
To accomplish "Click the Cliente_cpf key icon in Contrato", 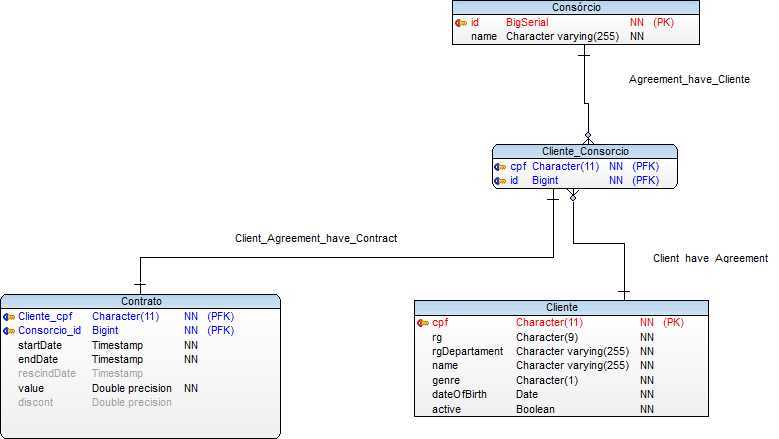I will tap(9, 317).
